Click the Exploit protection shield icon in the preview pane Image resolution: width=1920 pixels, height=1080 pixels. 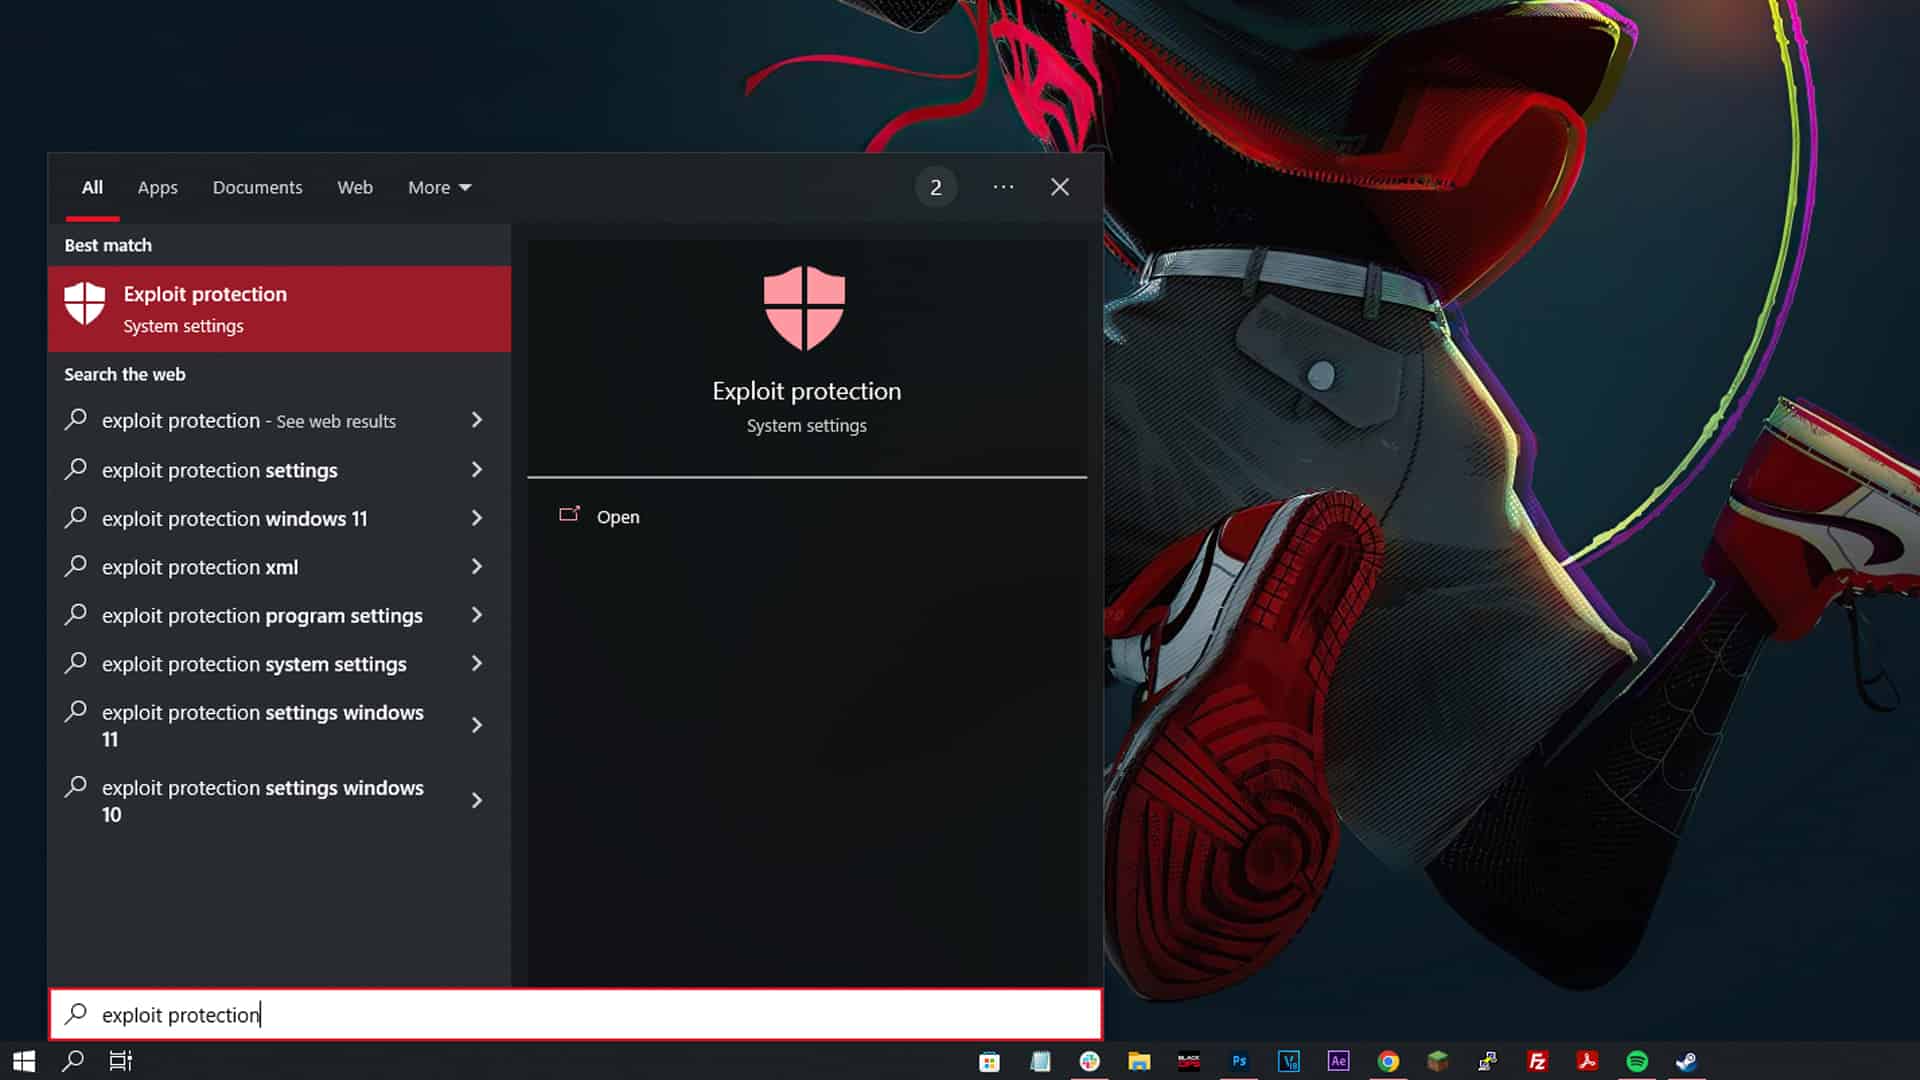806,307
